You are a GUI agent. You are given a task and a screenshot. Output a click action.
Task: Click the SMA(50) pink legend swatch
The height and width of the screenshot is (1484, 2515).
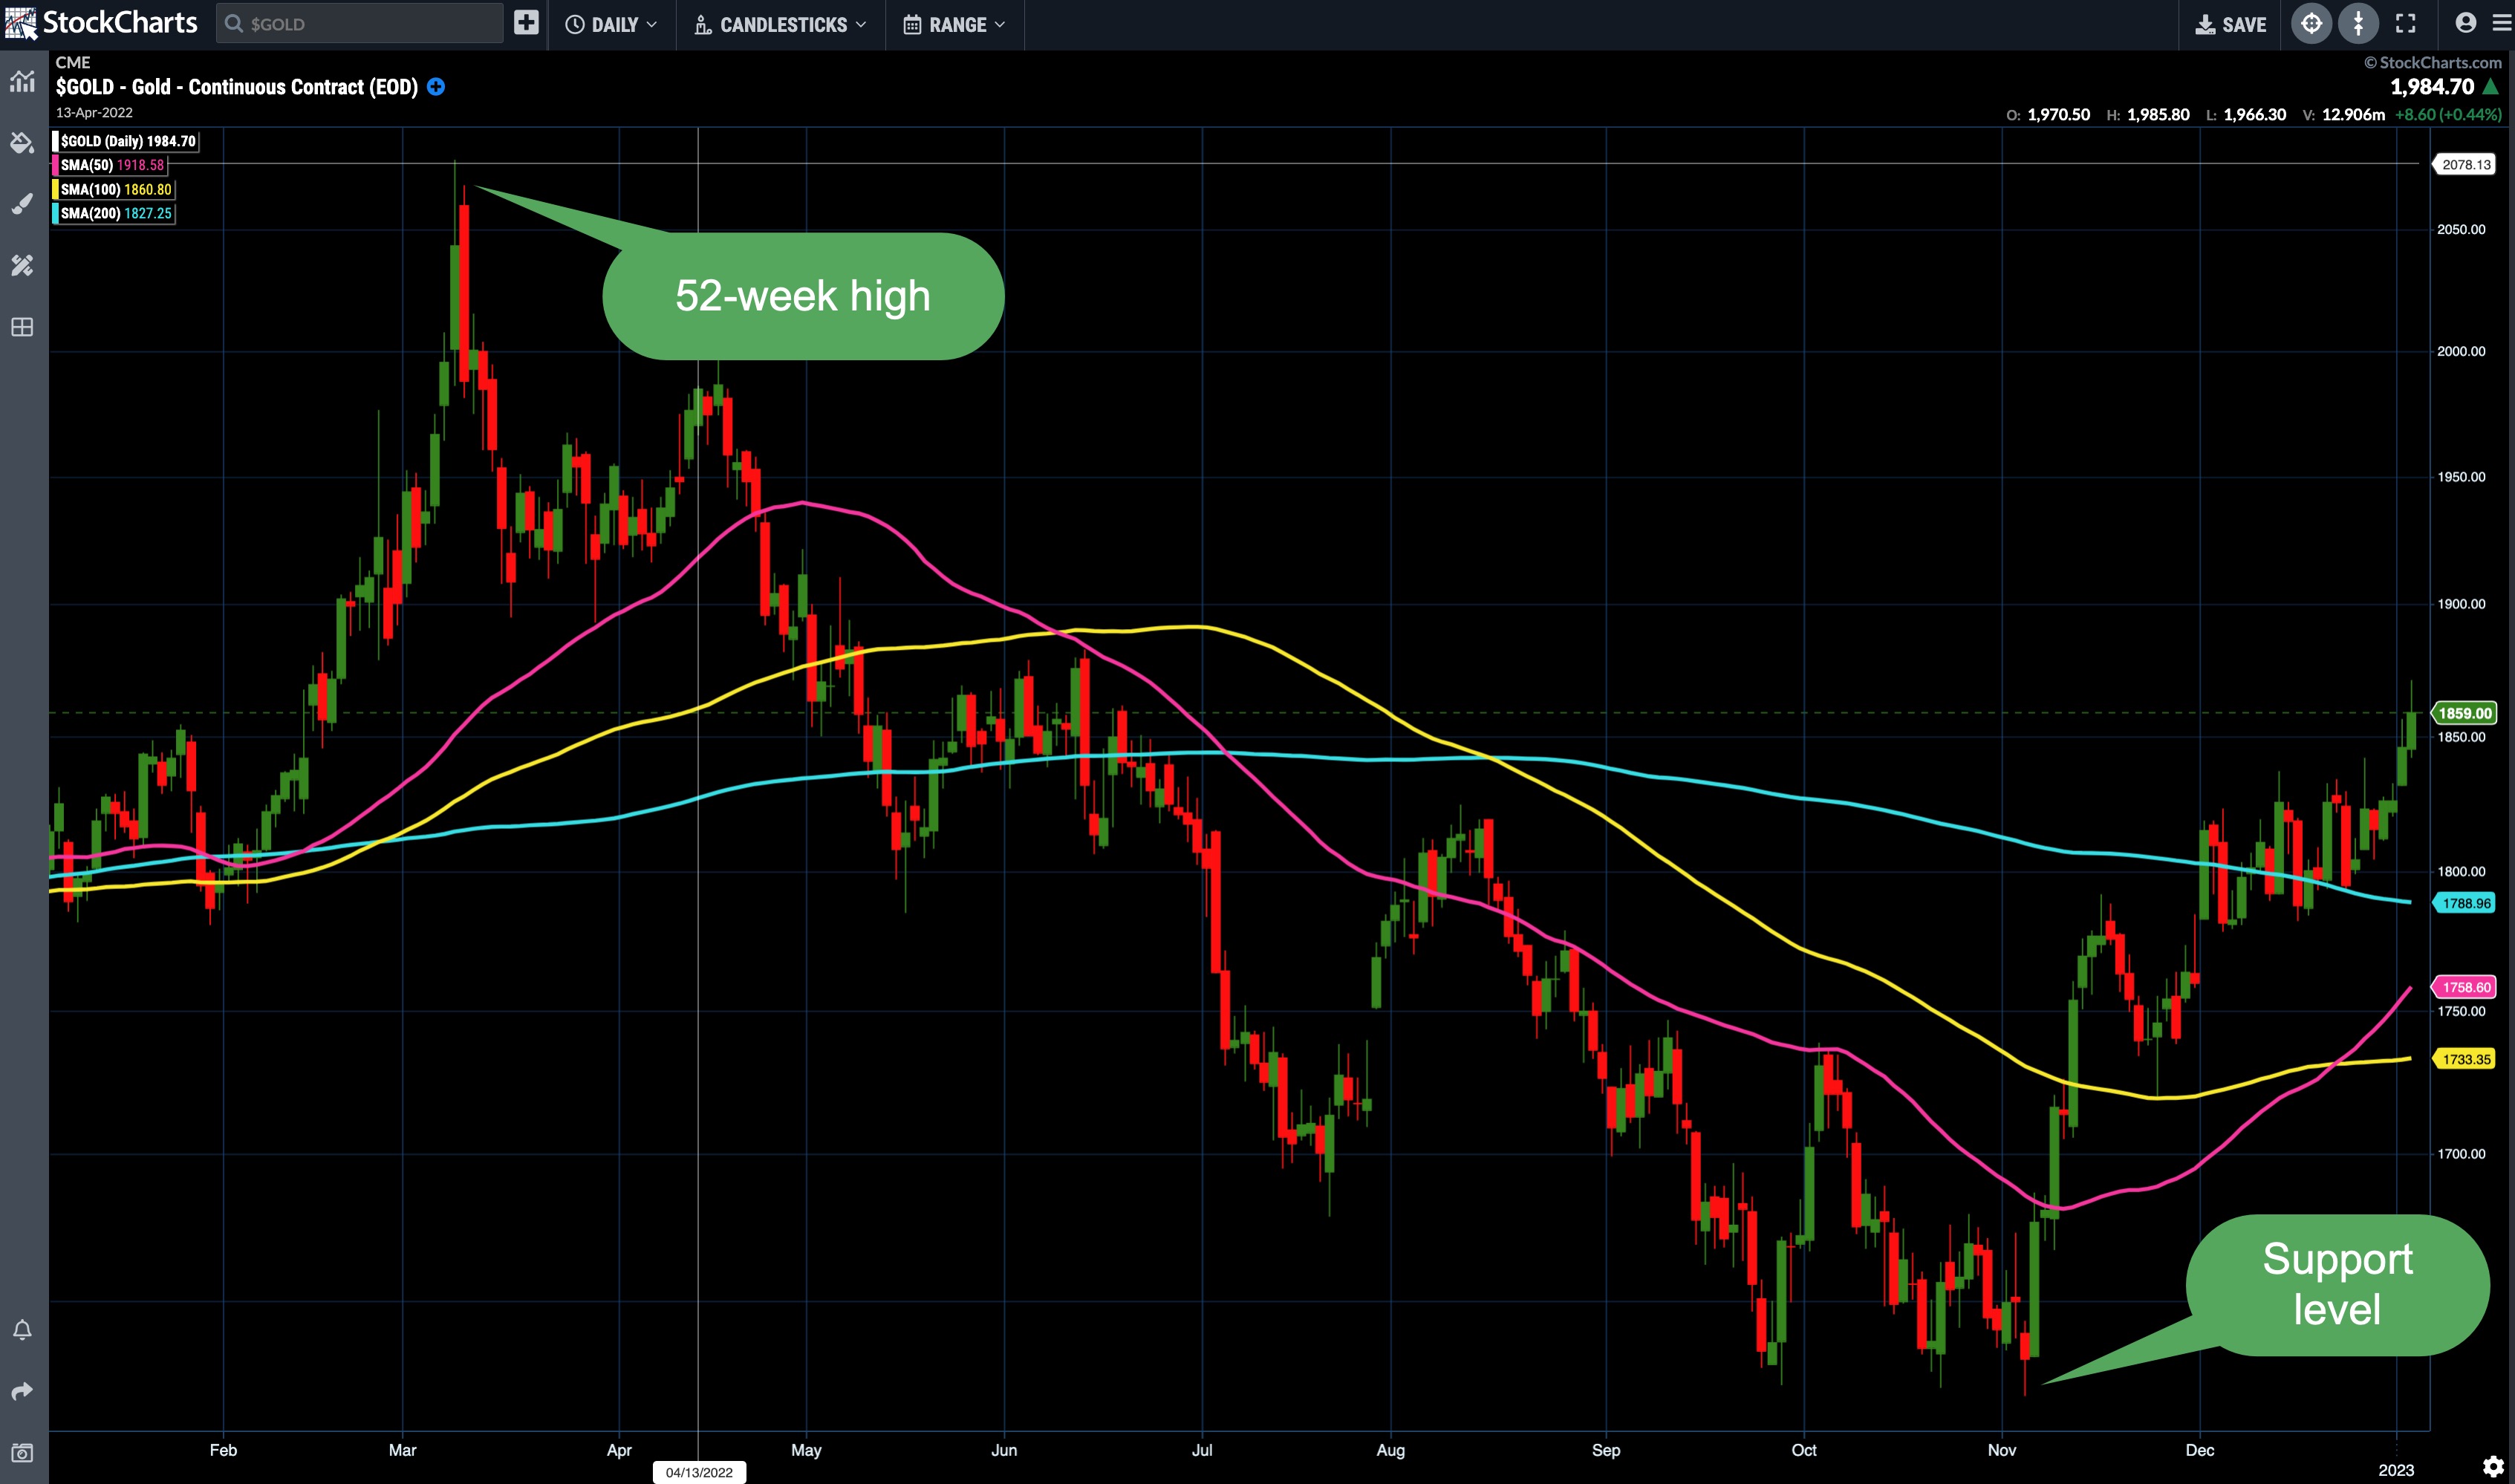pos(56,165)
